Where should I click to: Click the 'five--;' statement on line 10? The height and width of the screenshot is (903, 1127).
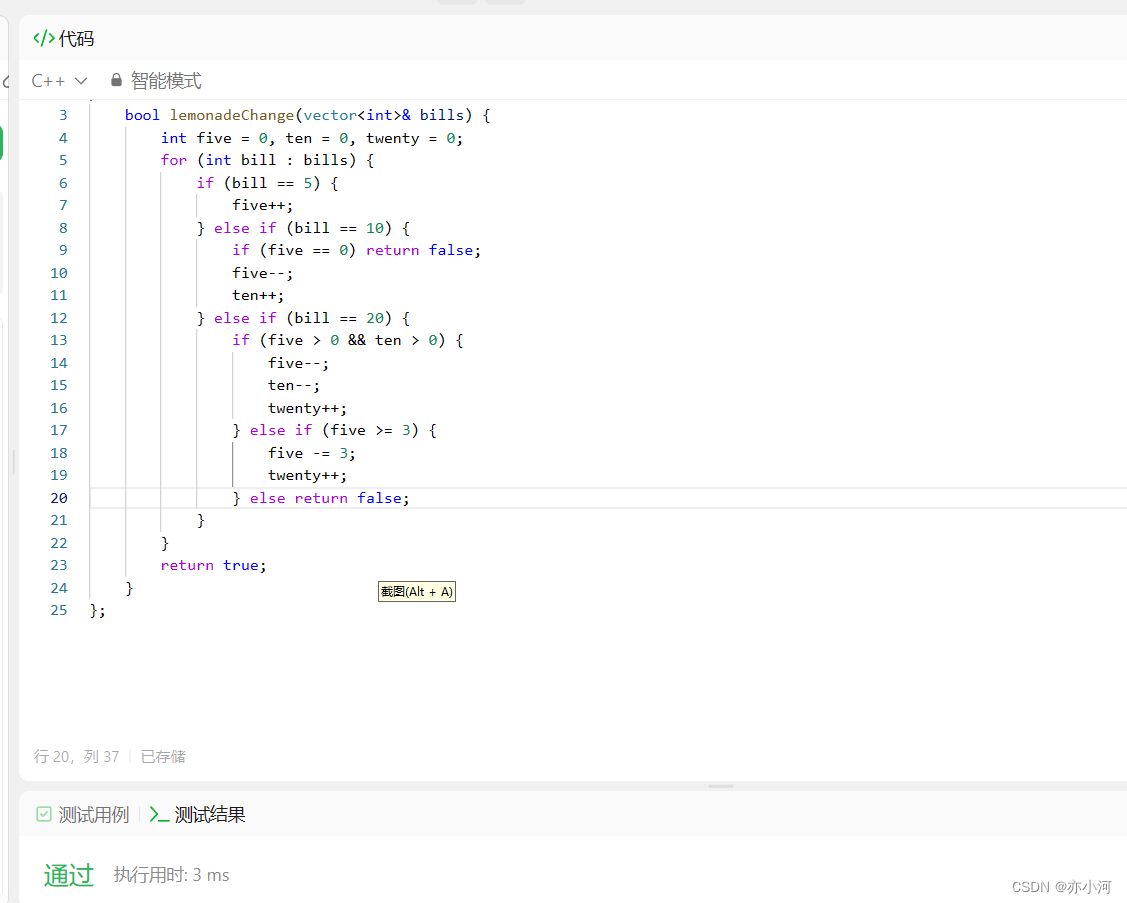pyautogui.click(x=262, y=273)
